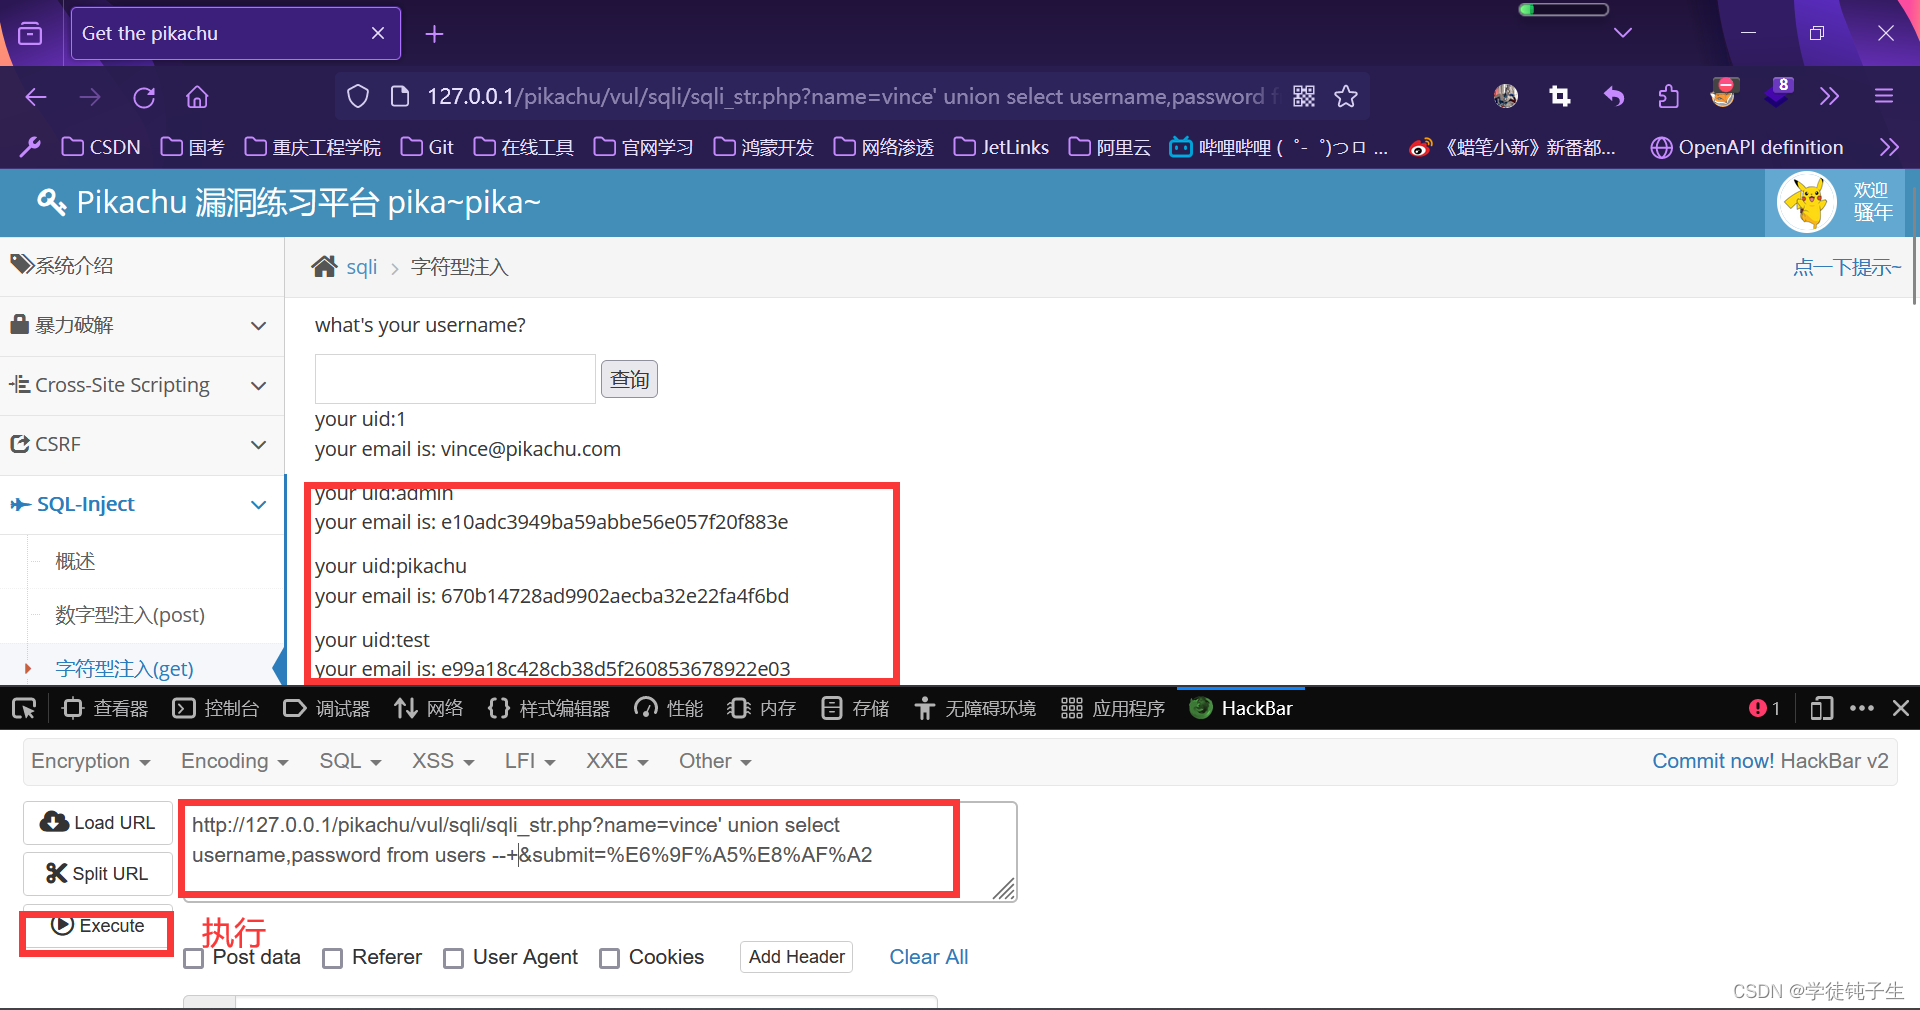List all tabs dropdown arrow
Image resolution: width=1920 pixels, height=1010 pixels.
point(1623,33)
